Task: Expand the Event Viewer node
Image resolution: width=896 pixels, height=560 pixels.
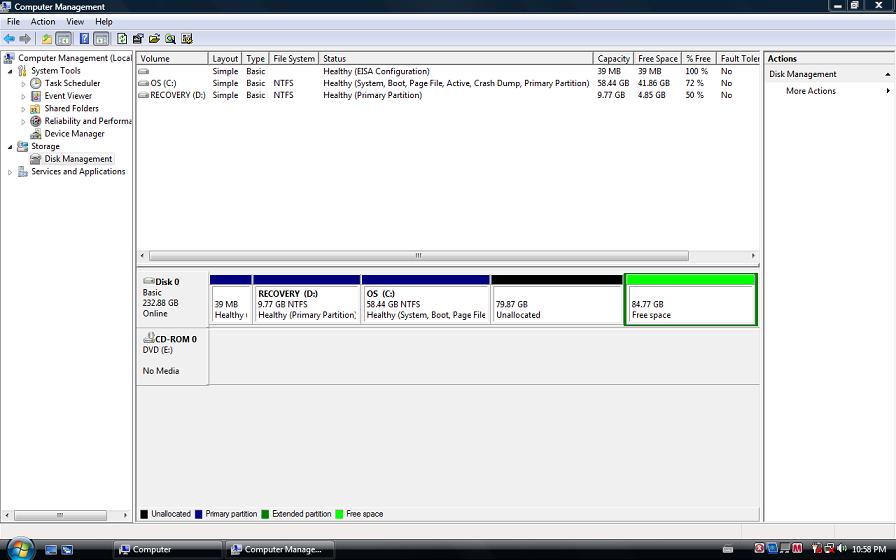Action: (23, 97)
